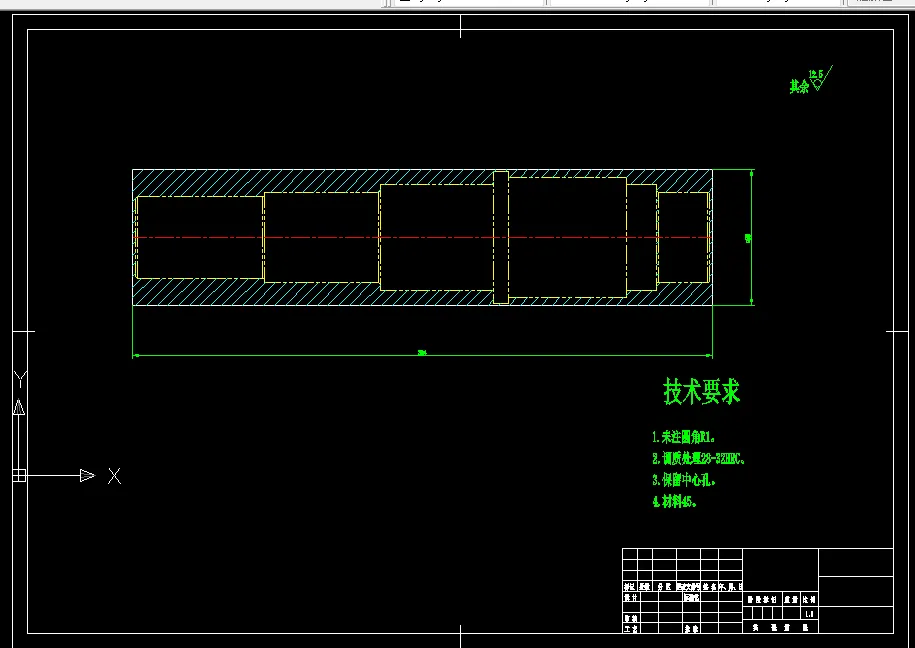Screen dimensions: 915x648
Task: Select the 工艺 cell in title block
Action: (x=630, y=629)
